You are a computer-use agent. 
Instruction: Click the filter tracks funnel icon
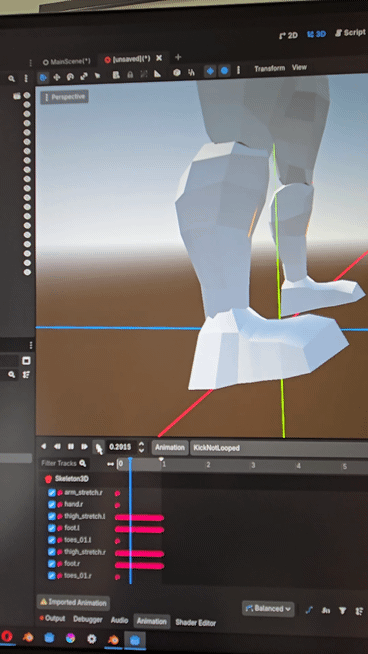pyautogui.click(x=343, y=611)
